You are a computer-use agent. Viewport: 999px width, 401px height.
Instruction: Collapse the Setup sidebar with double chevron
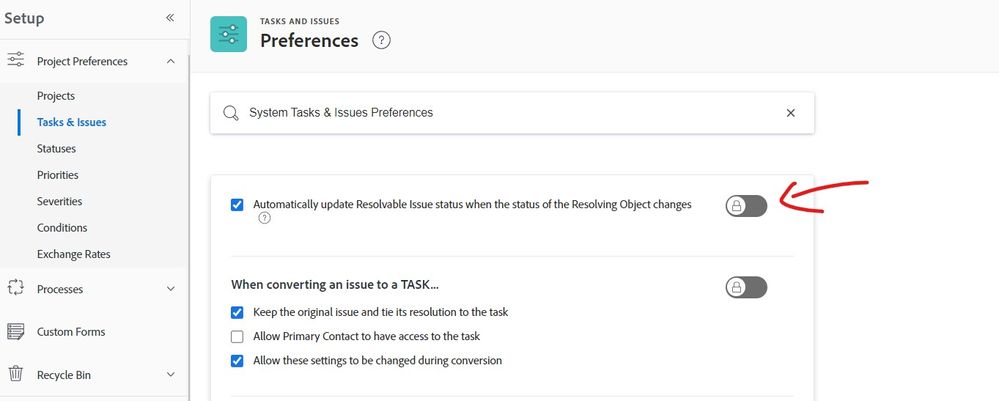coord(170,18)
